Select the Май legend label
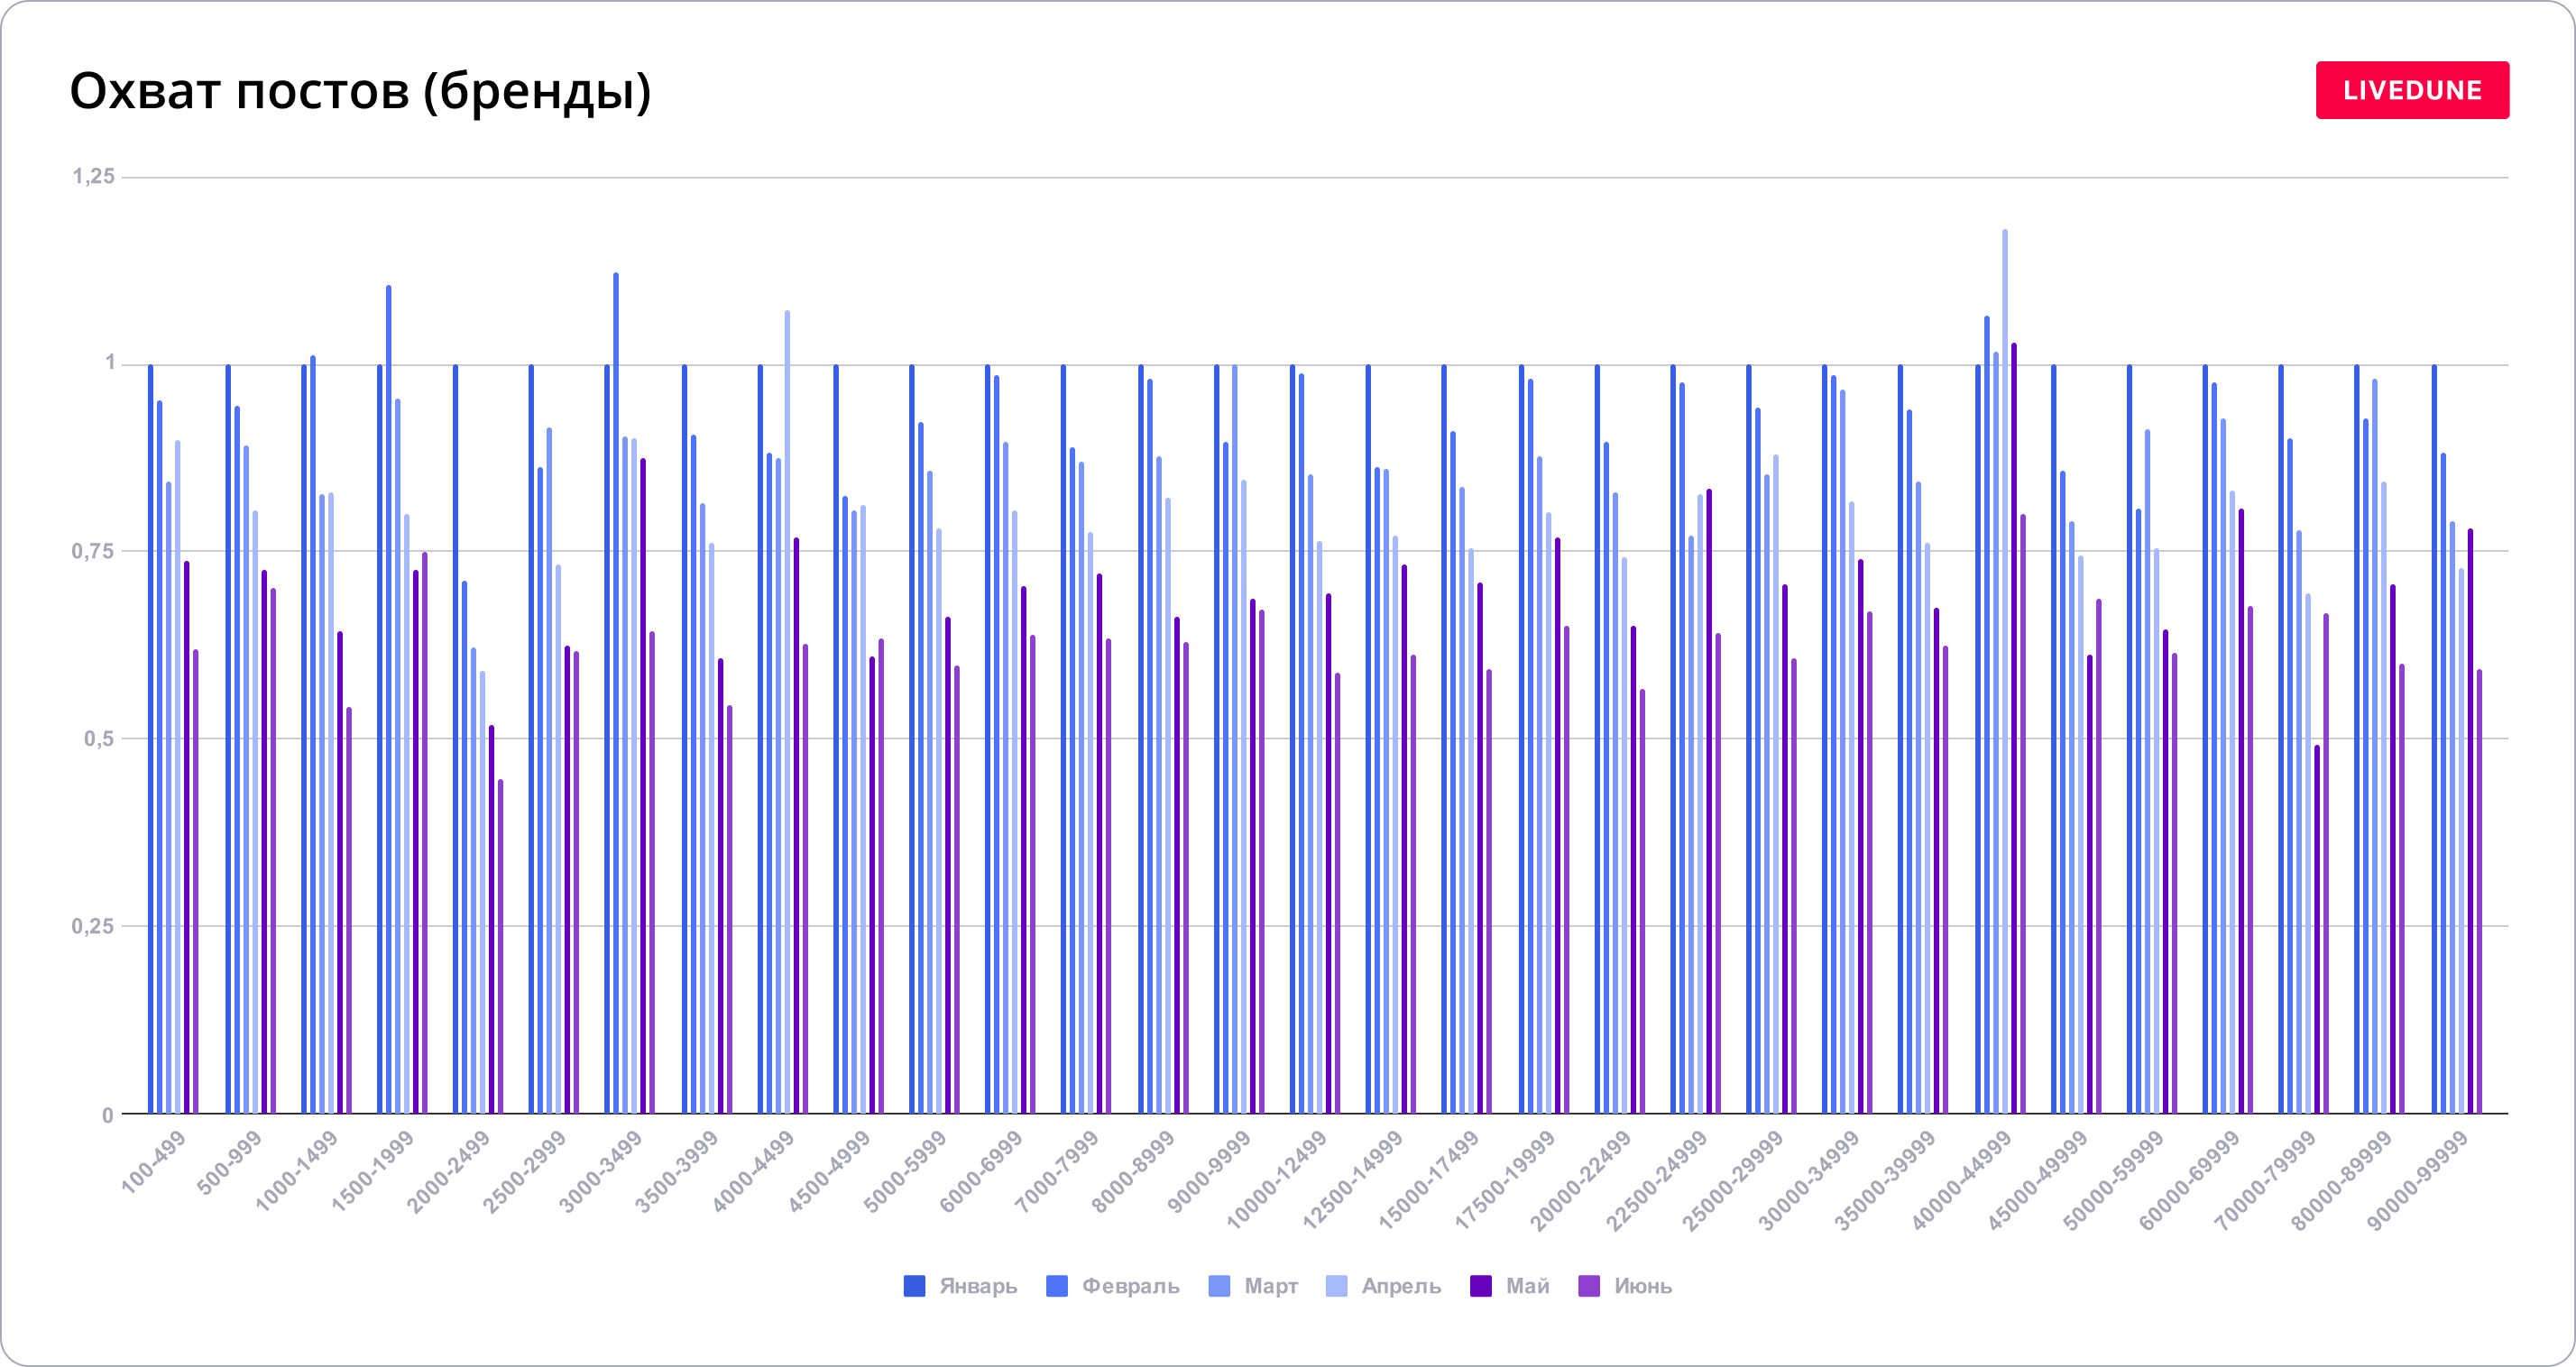Viewport: 2576px width, 1367px height. click(1528, 1286)
